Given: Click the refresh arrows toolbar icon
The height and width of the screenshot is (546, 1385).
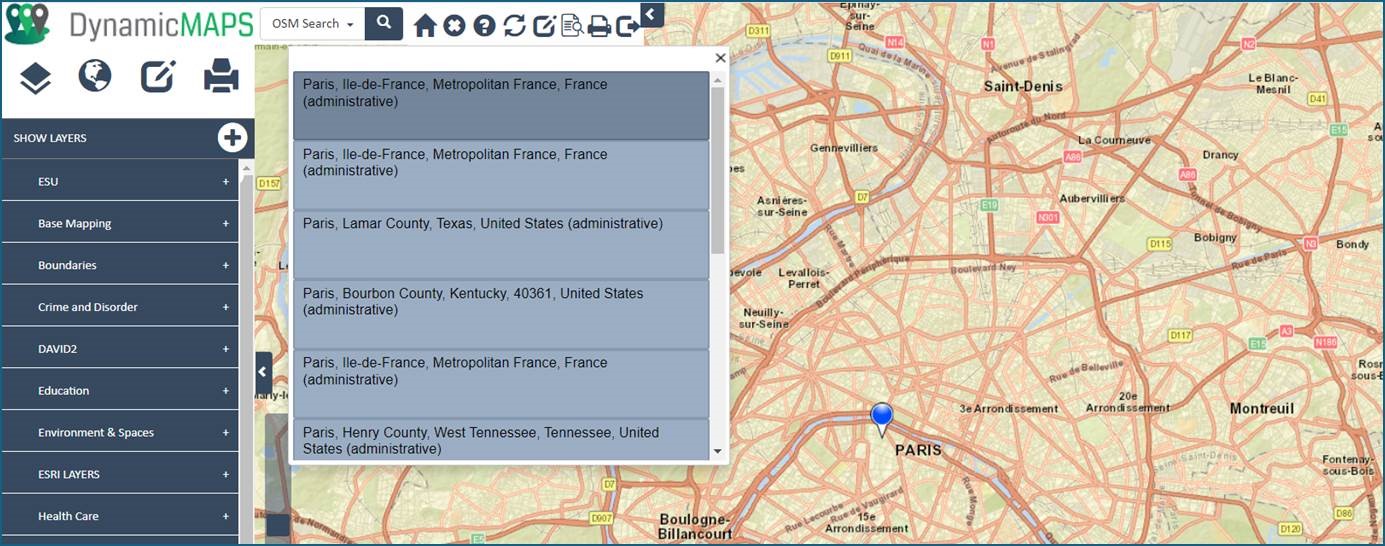Looking at the screenshot, I should point(514,25).
